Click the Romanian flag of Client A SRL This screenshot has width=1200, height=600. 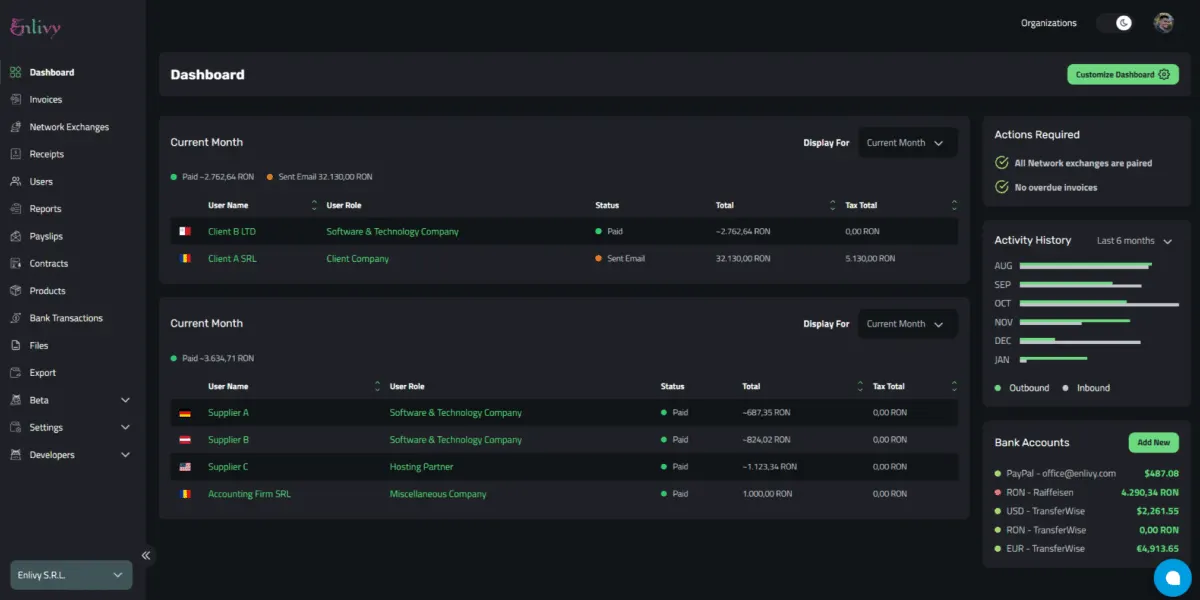[x=184, y=259]
